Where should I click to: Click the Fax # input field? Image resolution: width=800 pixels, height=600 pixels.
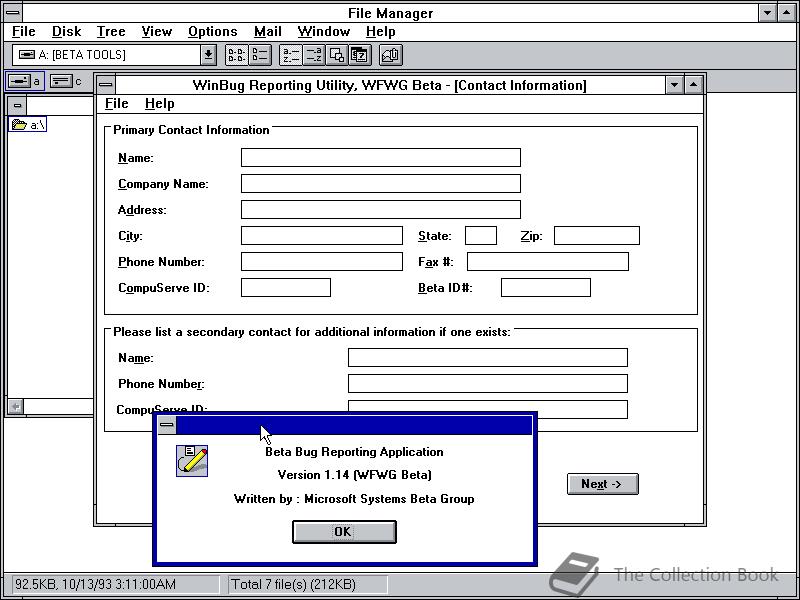coord(547,261)
